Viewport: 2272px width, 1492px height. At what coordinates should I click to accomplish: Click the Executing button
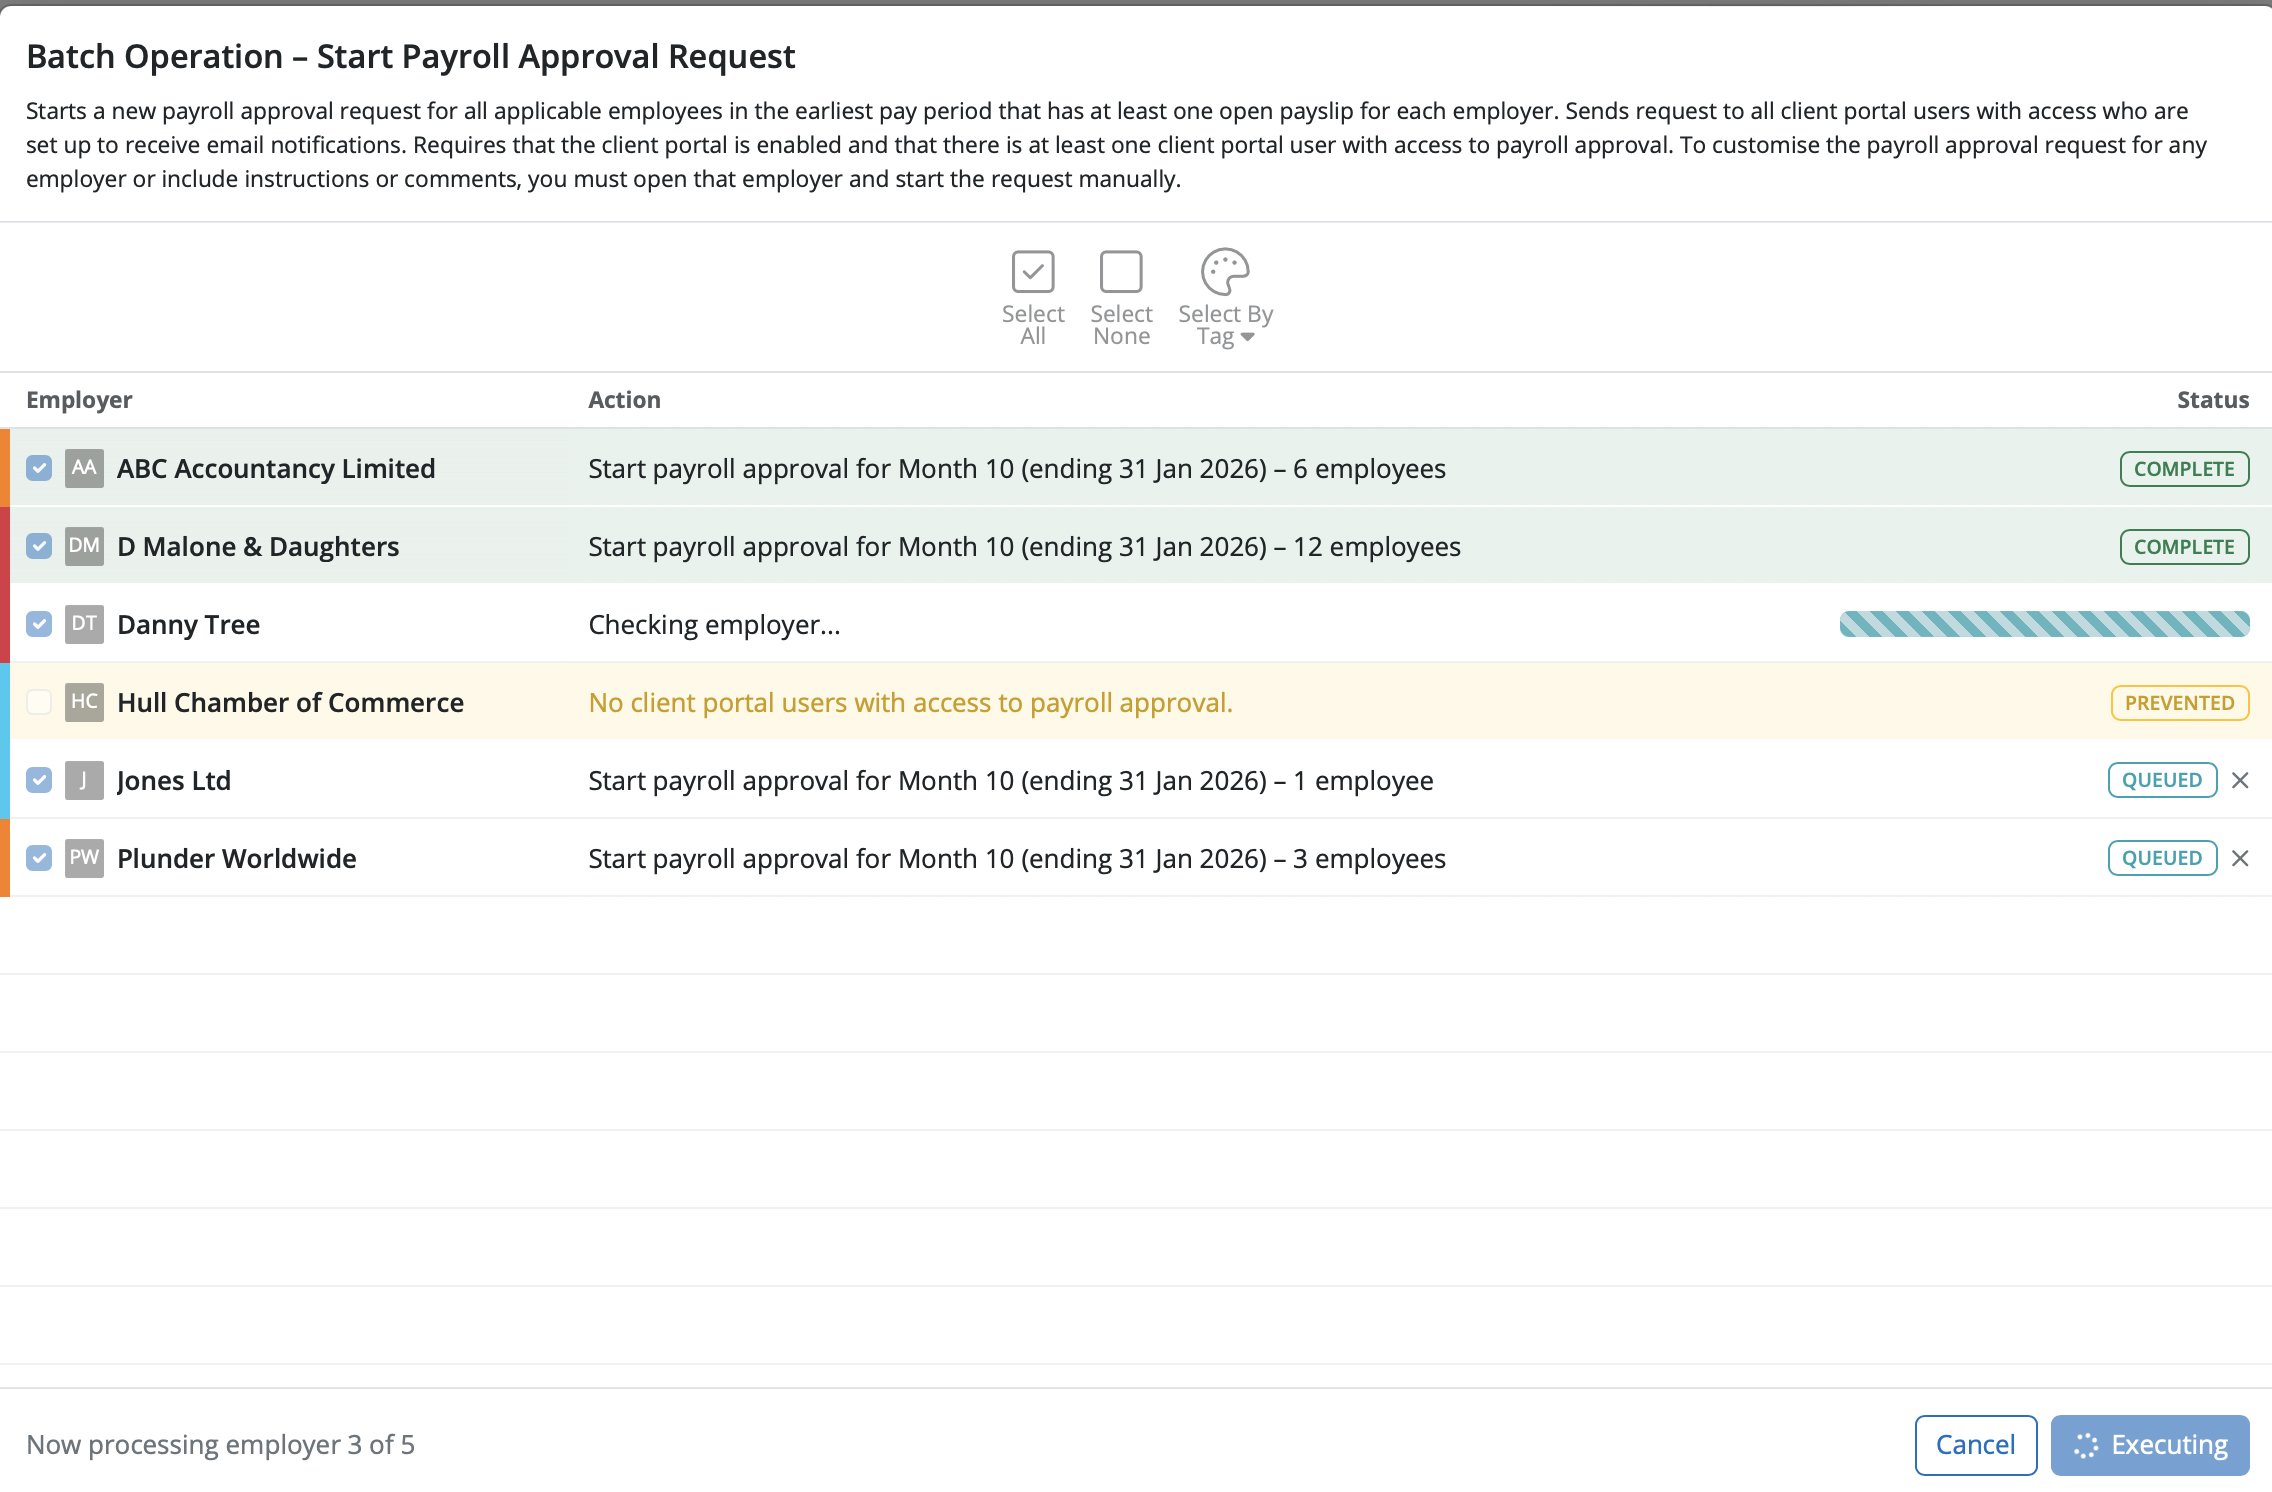pyautogui.click(x=2149, y=1445)
